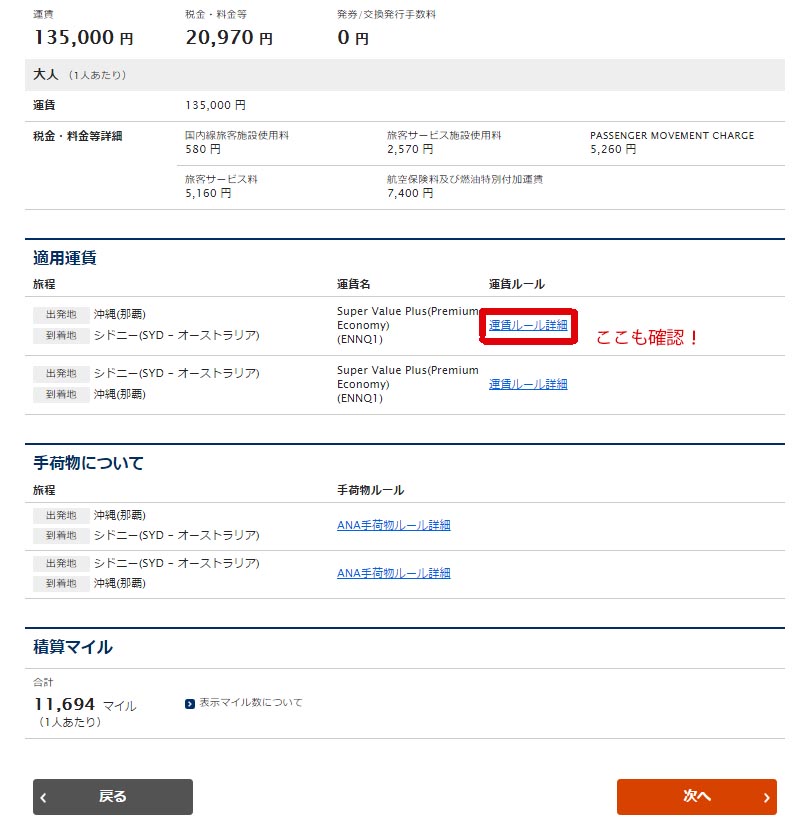Click the 表示マイル数について link text
The image size is (800, 824).
click(250, 703)
